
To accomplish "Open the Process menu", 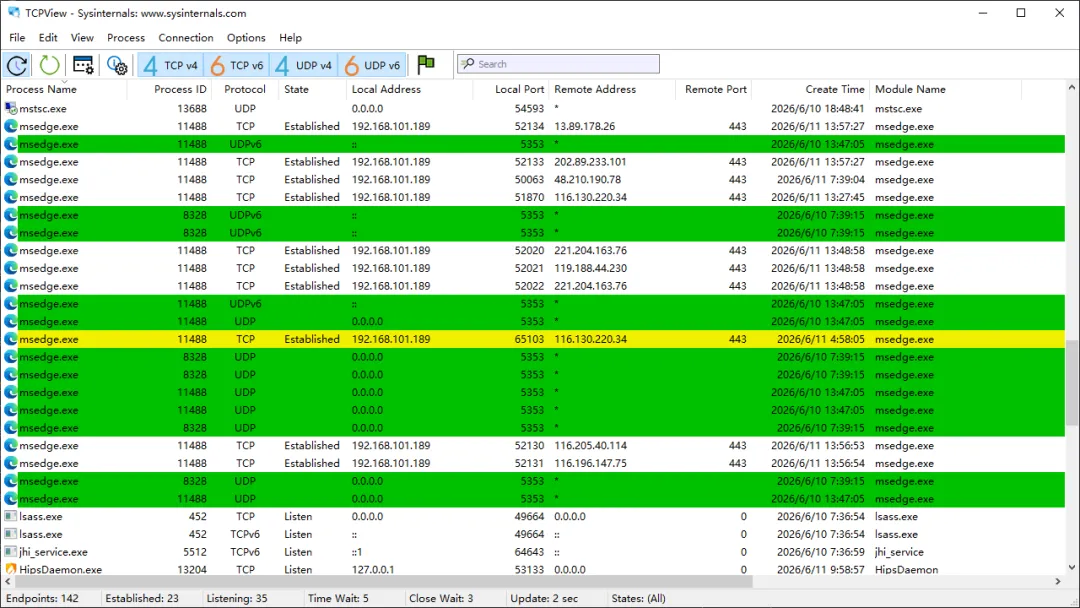I will 126,38.
